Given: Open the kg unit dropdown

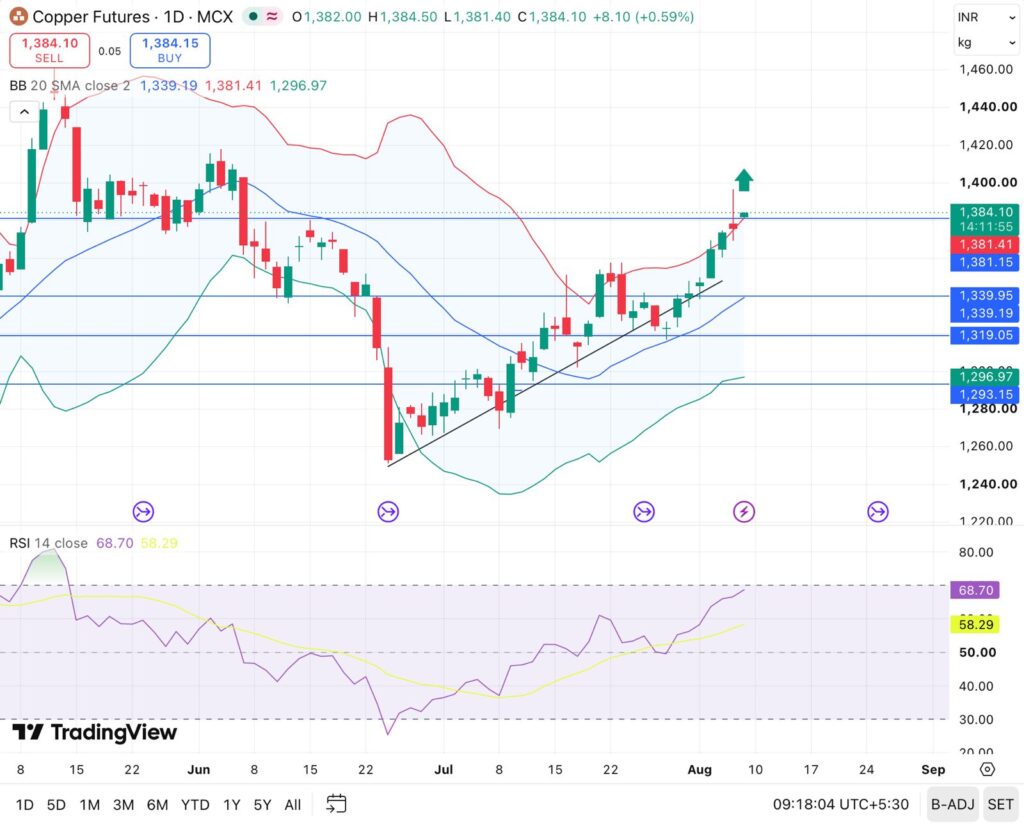Looking at the screenshot, I should point(985,42).
